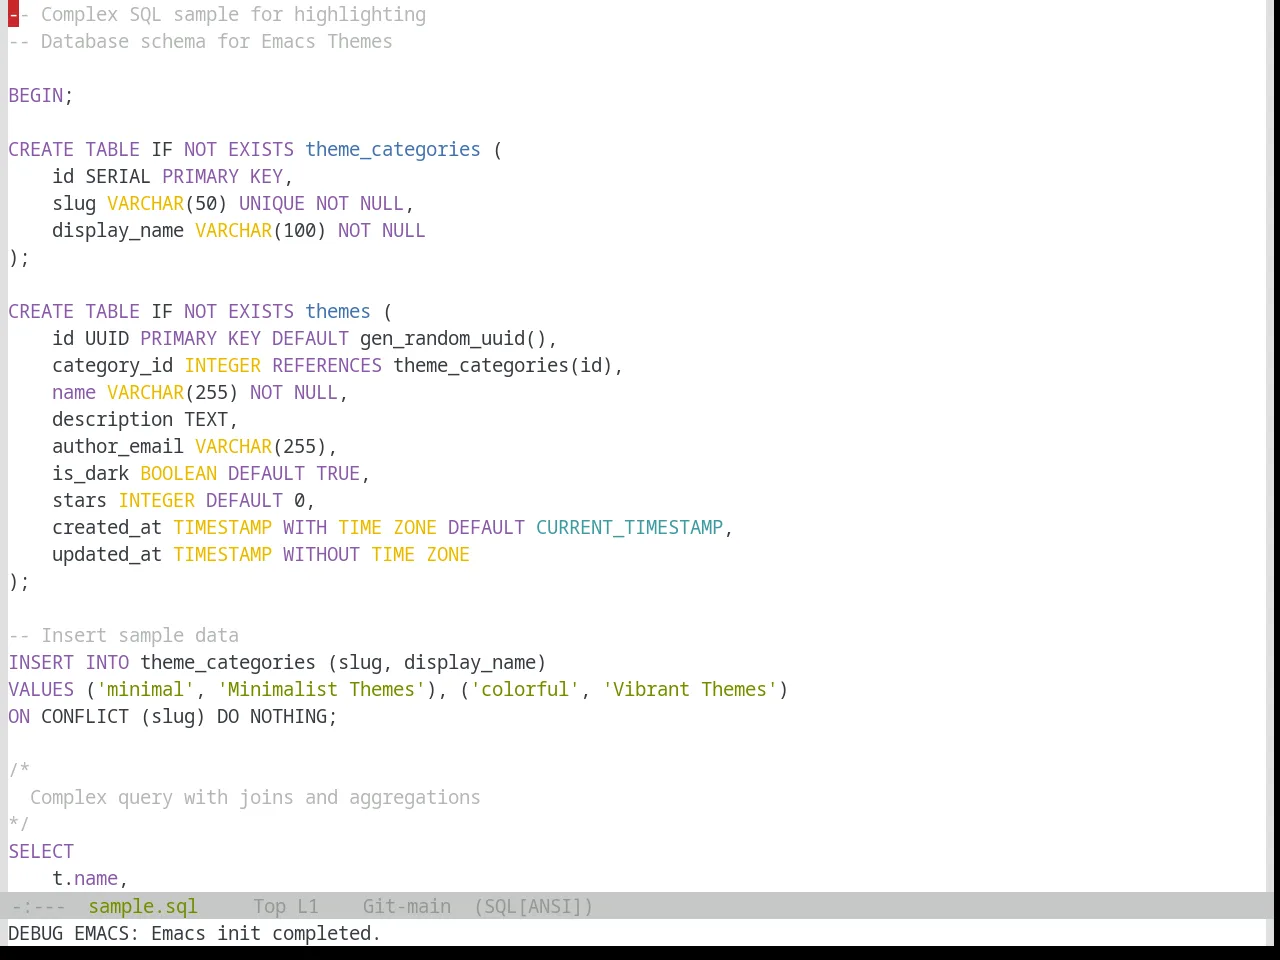This screenshot has height=960, width=1280.
Task: Click the sample.sql buffer name in mode line
Action: 143,906
